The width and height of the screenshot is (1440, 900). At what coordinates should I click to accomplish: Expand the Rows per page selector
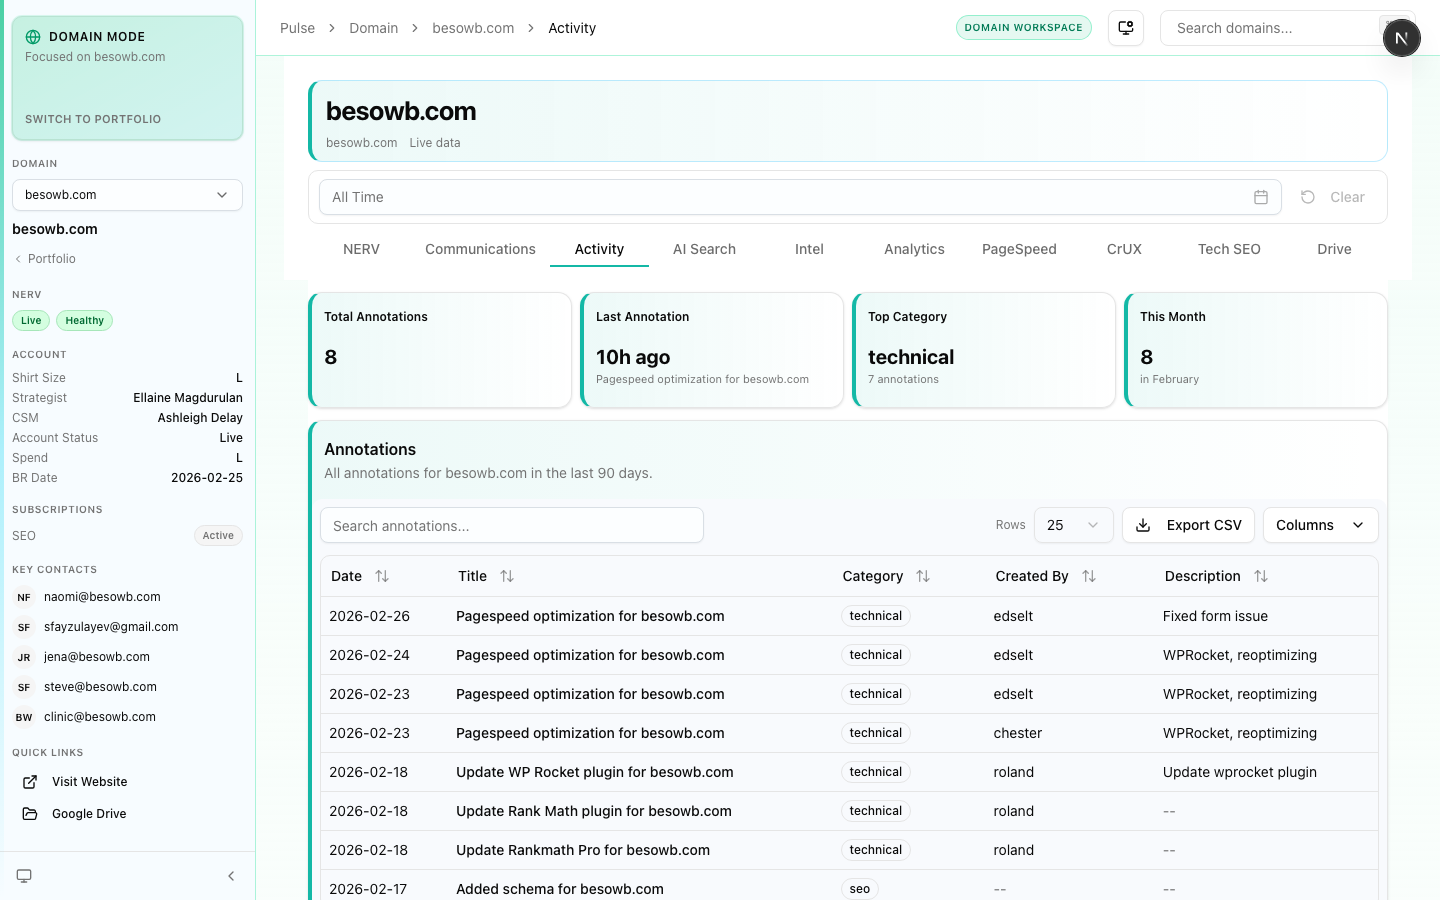1072,525
